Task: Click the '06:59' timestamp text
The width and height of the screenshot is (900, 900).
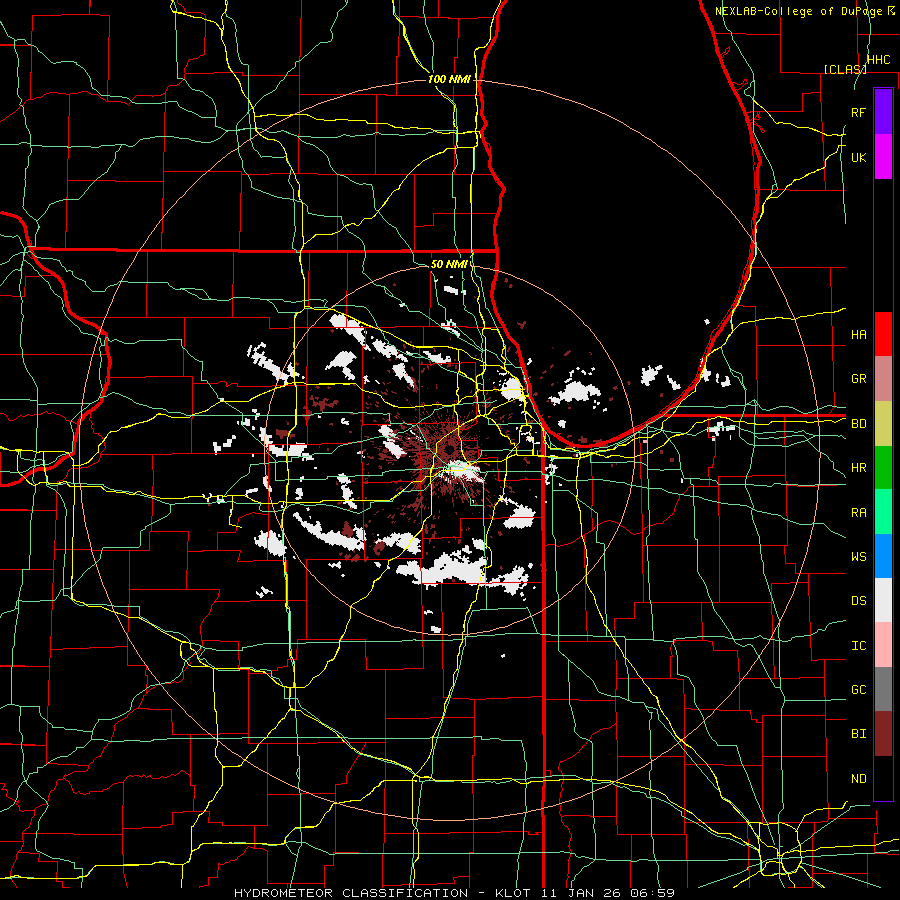Action: point(651,893)
